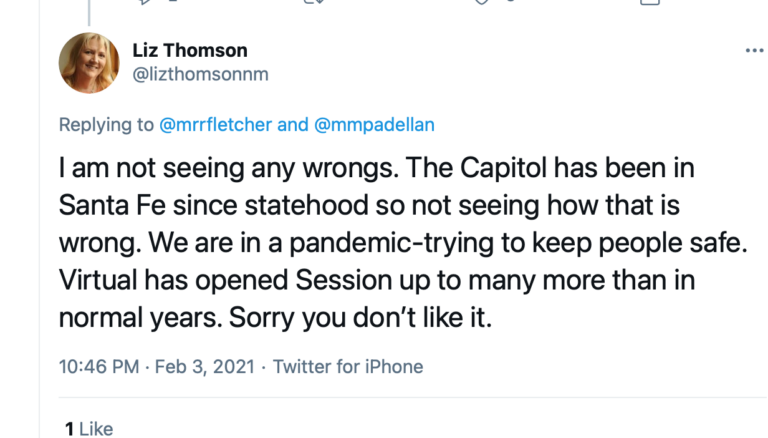Open Liz Thomson's profile via display name
Screen dimensions: 768x438
coord(190,50)
